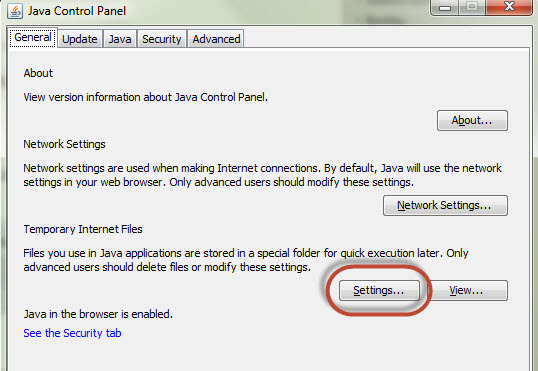538x371 pixels.
Task: Close the Java Control Panel window
Action: (509, 7)
